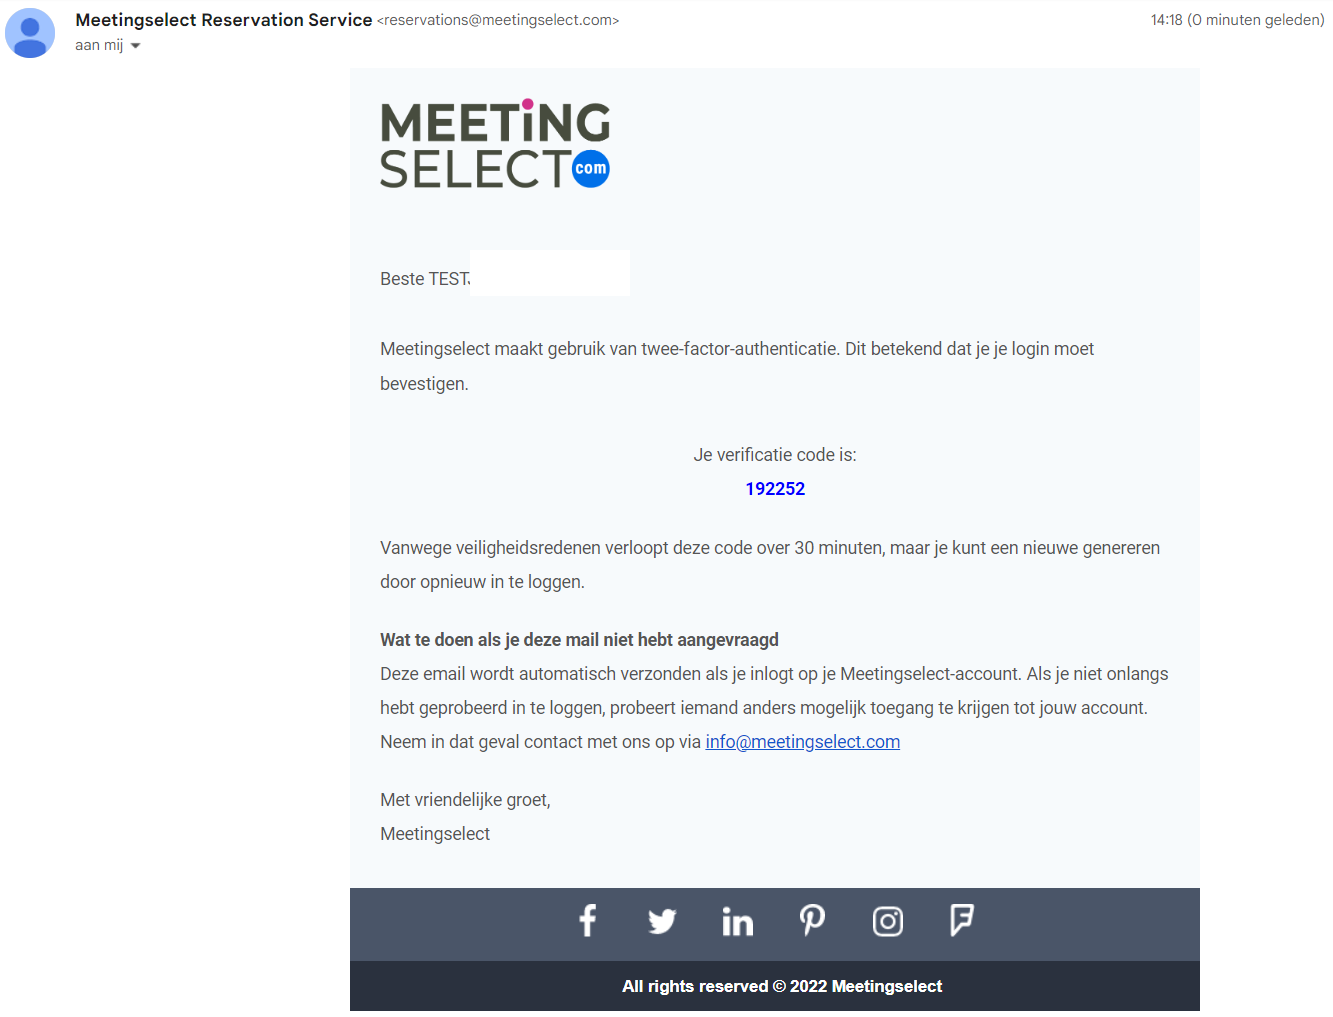This screenshot has width=1333, height=1017.
Task: Click the reservations@meetingselect.com sender address
Action: click(498, 20)
